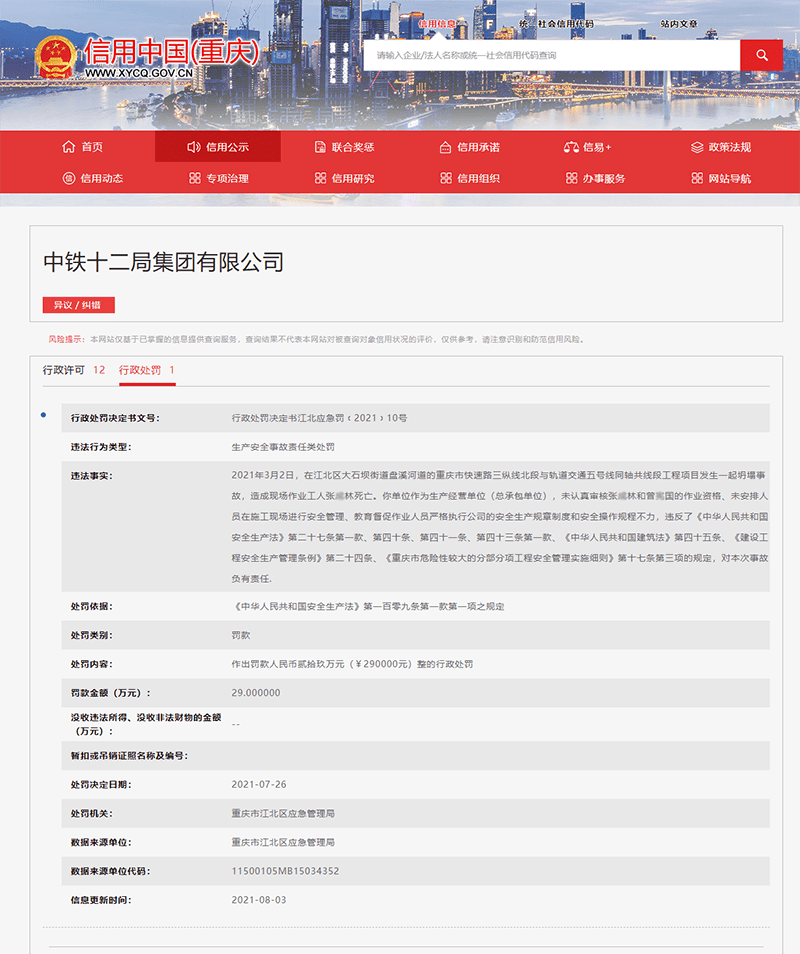
Task: Click the 行政处罚决定书文号 field label
Action: (115, 418)
